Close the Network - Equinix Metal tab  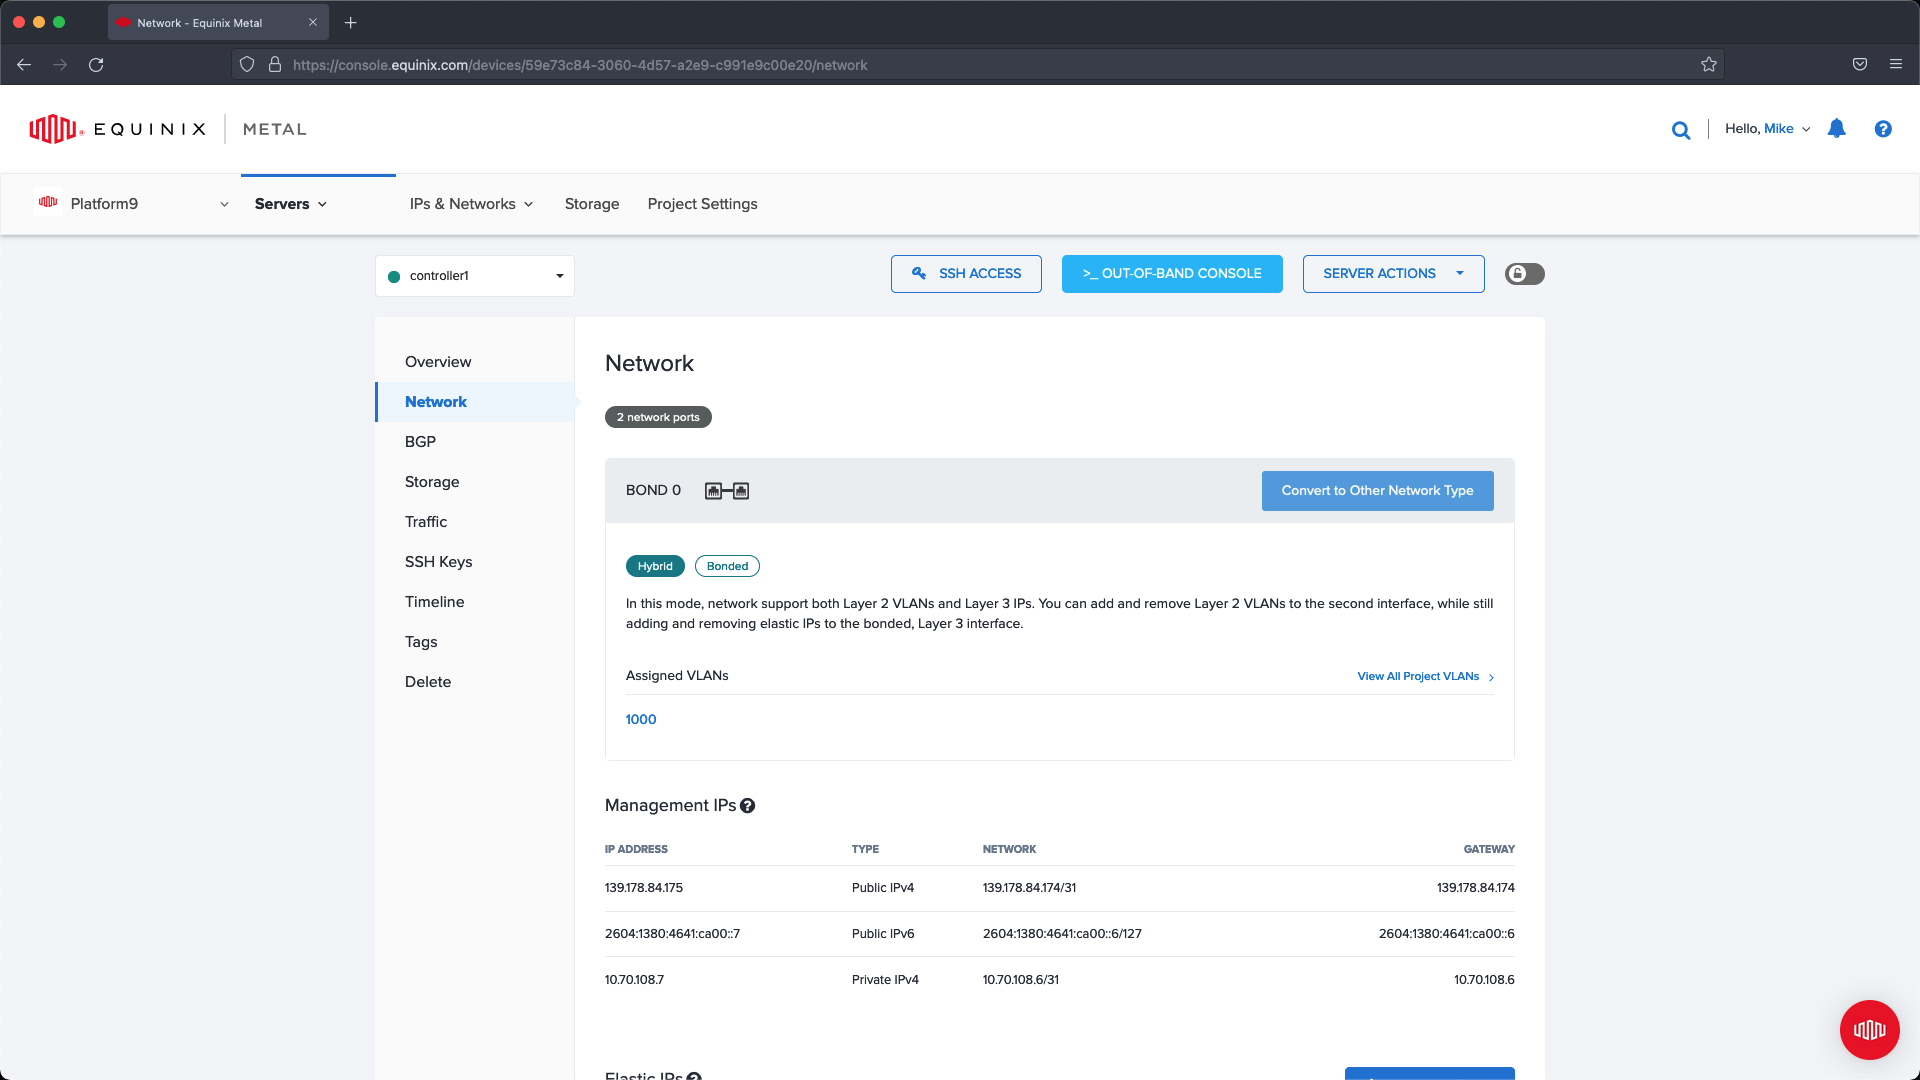[313, 22]
